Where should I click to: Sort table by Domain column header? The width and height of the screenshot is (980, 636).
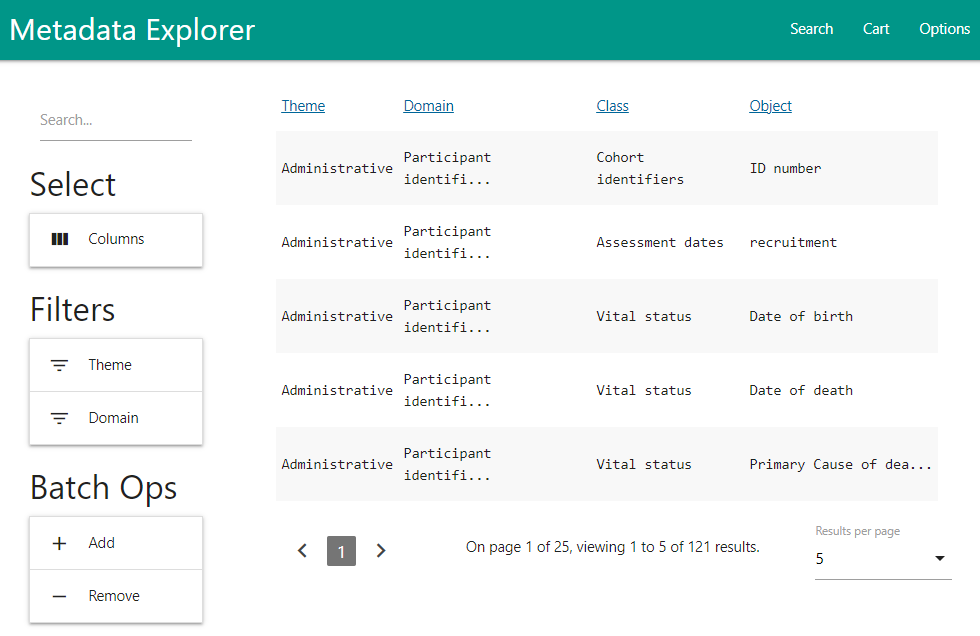428,106
